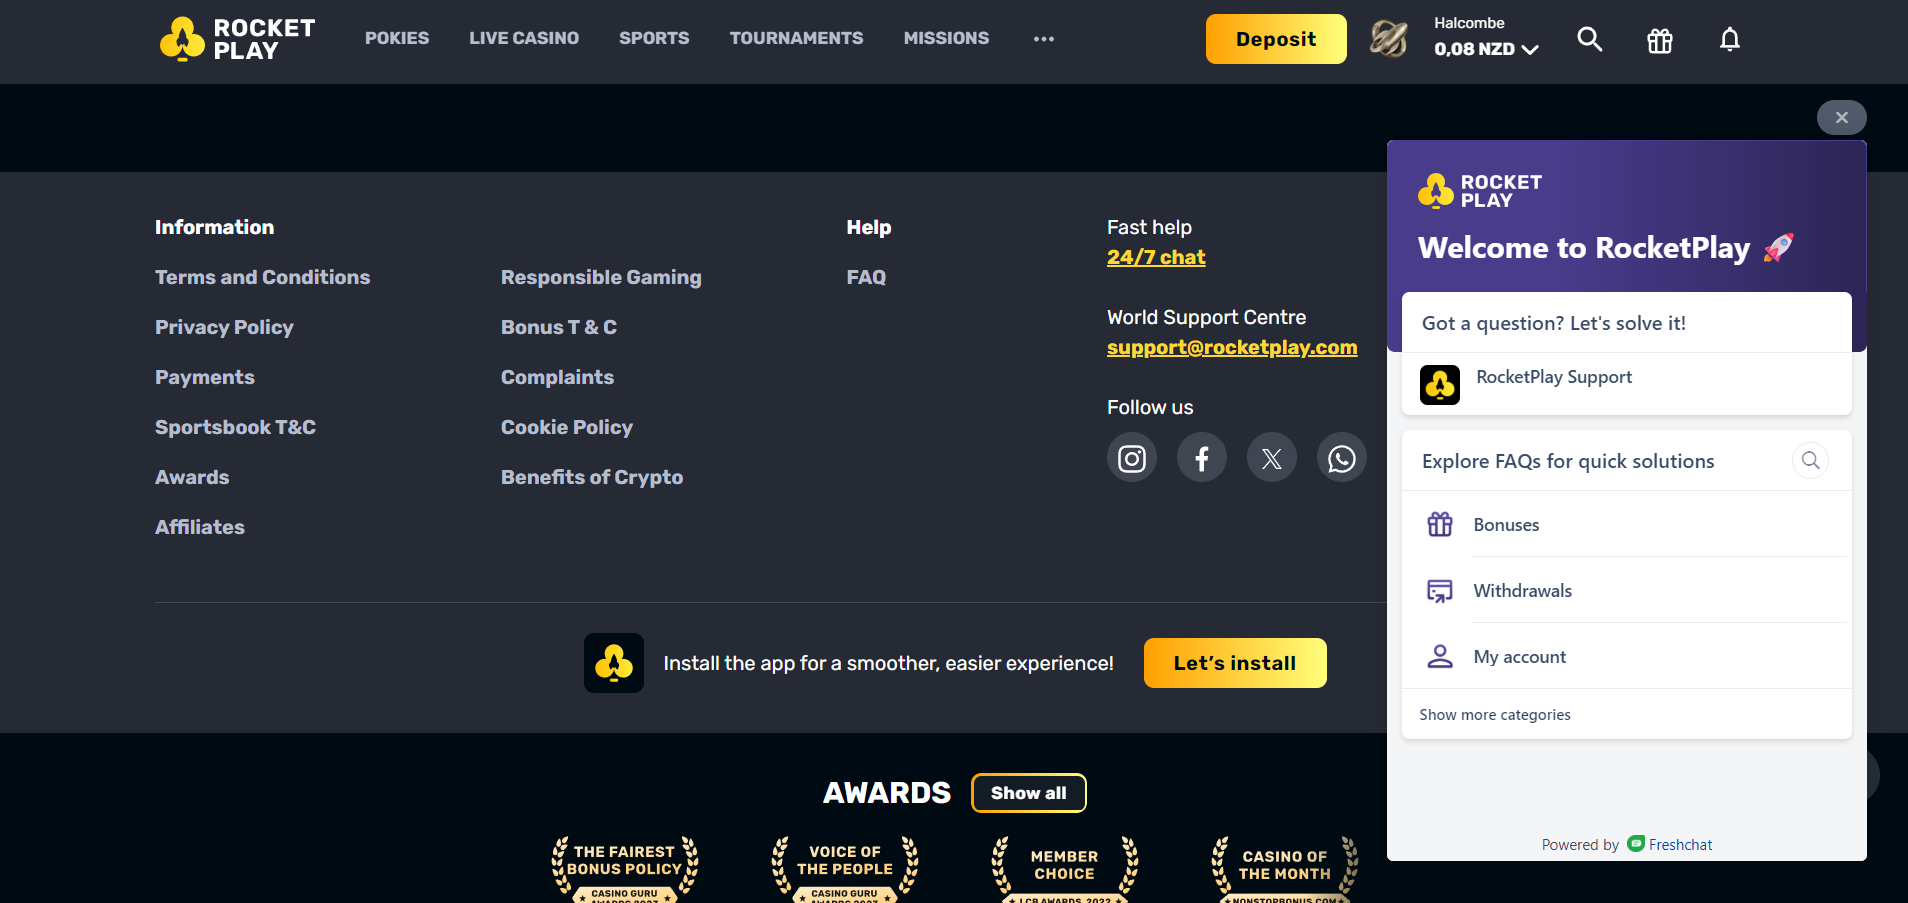Viewport: 1908px width, 903px height.
Task: Click the planet avatar icon near balance
Action: (x=1389, y=39)
